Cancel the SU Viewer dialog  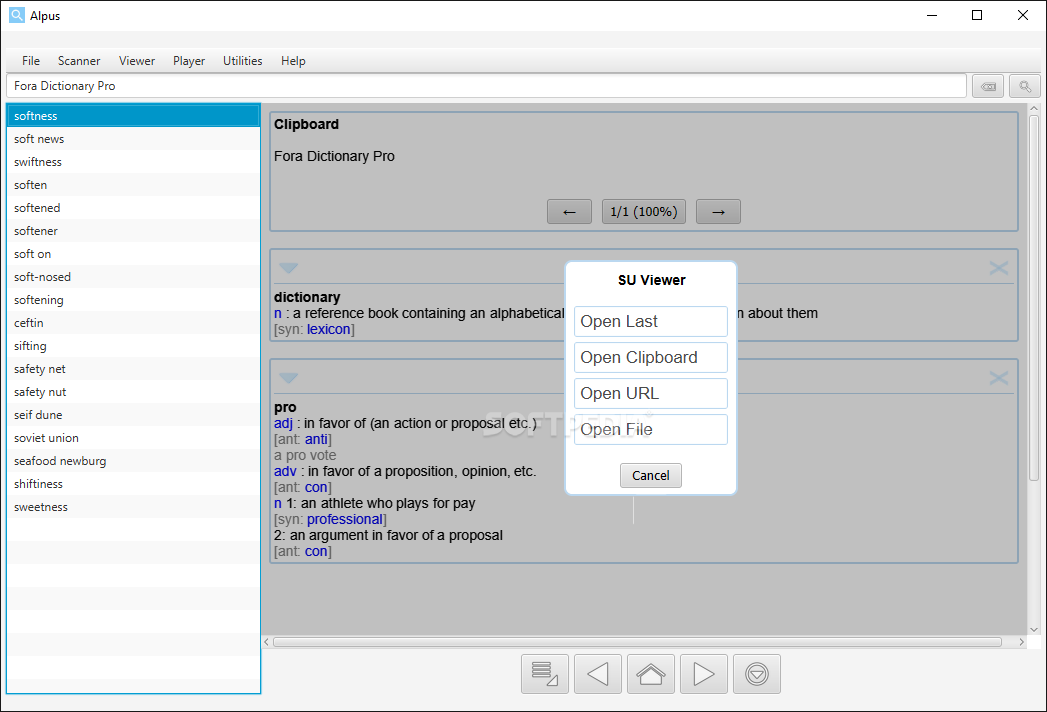pos(650,476)
